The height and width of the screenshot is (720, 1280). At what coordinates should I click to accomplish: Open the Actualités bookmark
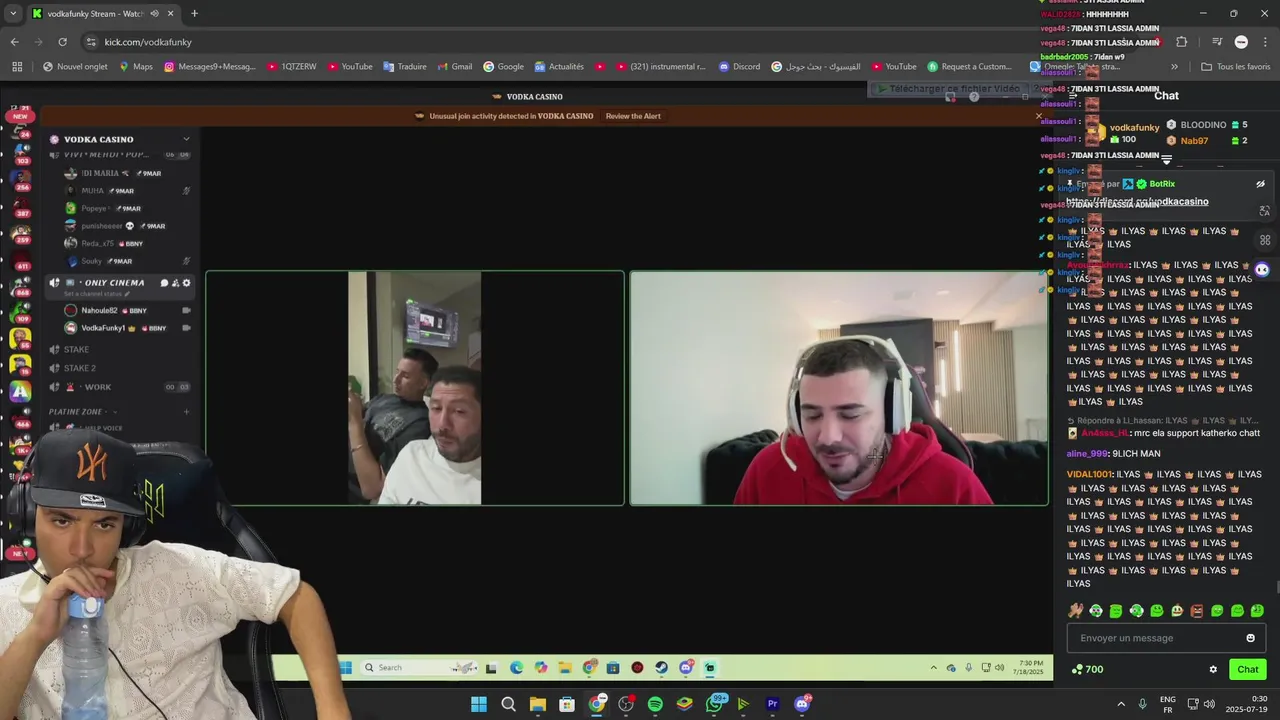click(x=559, y=67)
